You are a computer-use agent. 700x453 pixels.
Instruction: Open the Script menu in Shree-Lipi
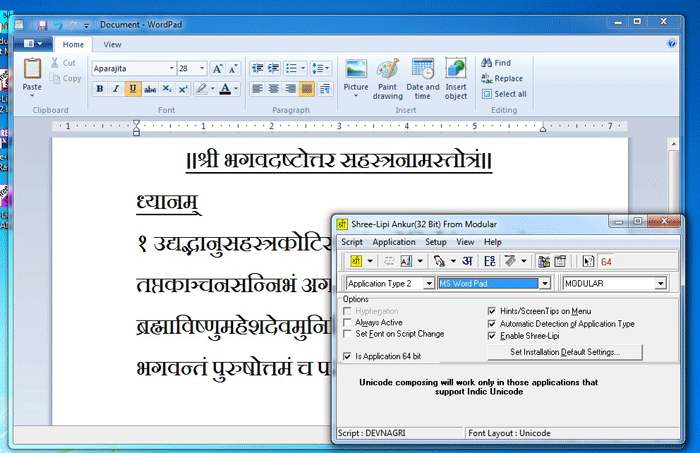click(x=352, y=242)
